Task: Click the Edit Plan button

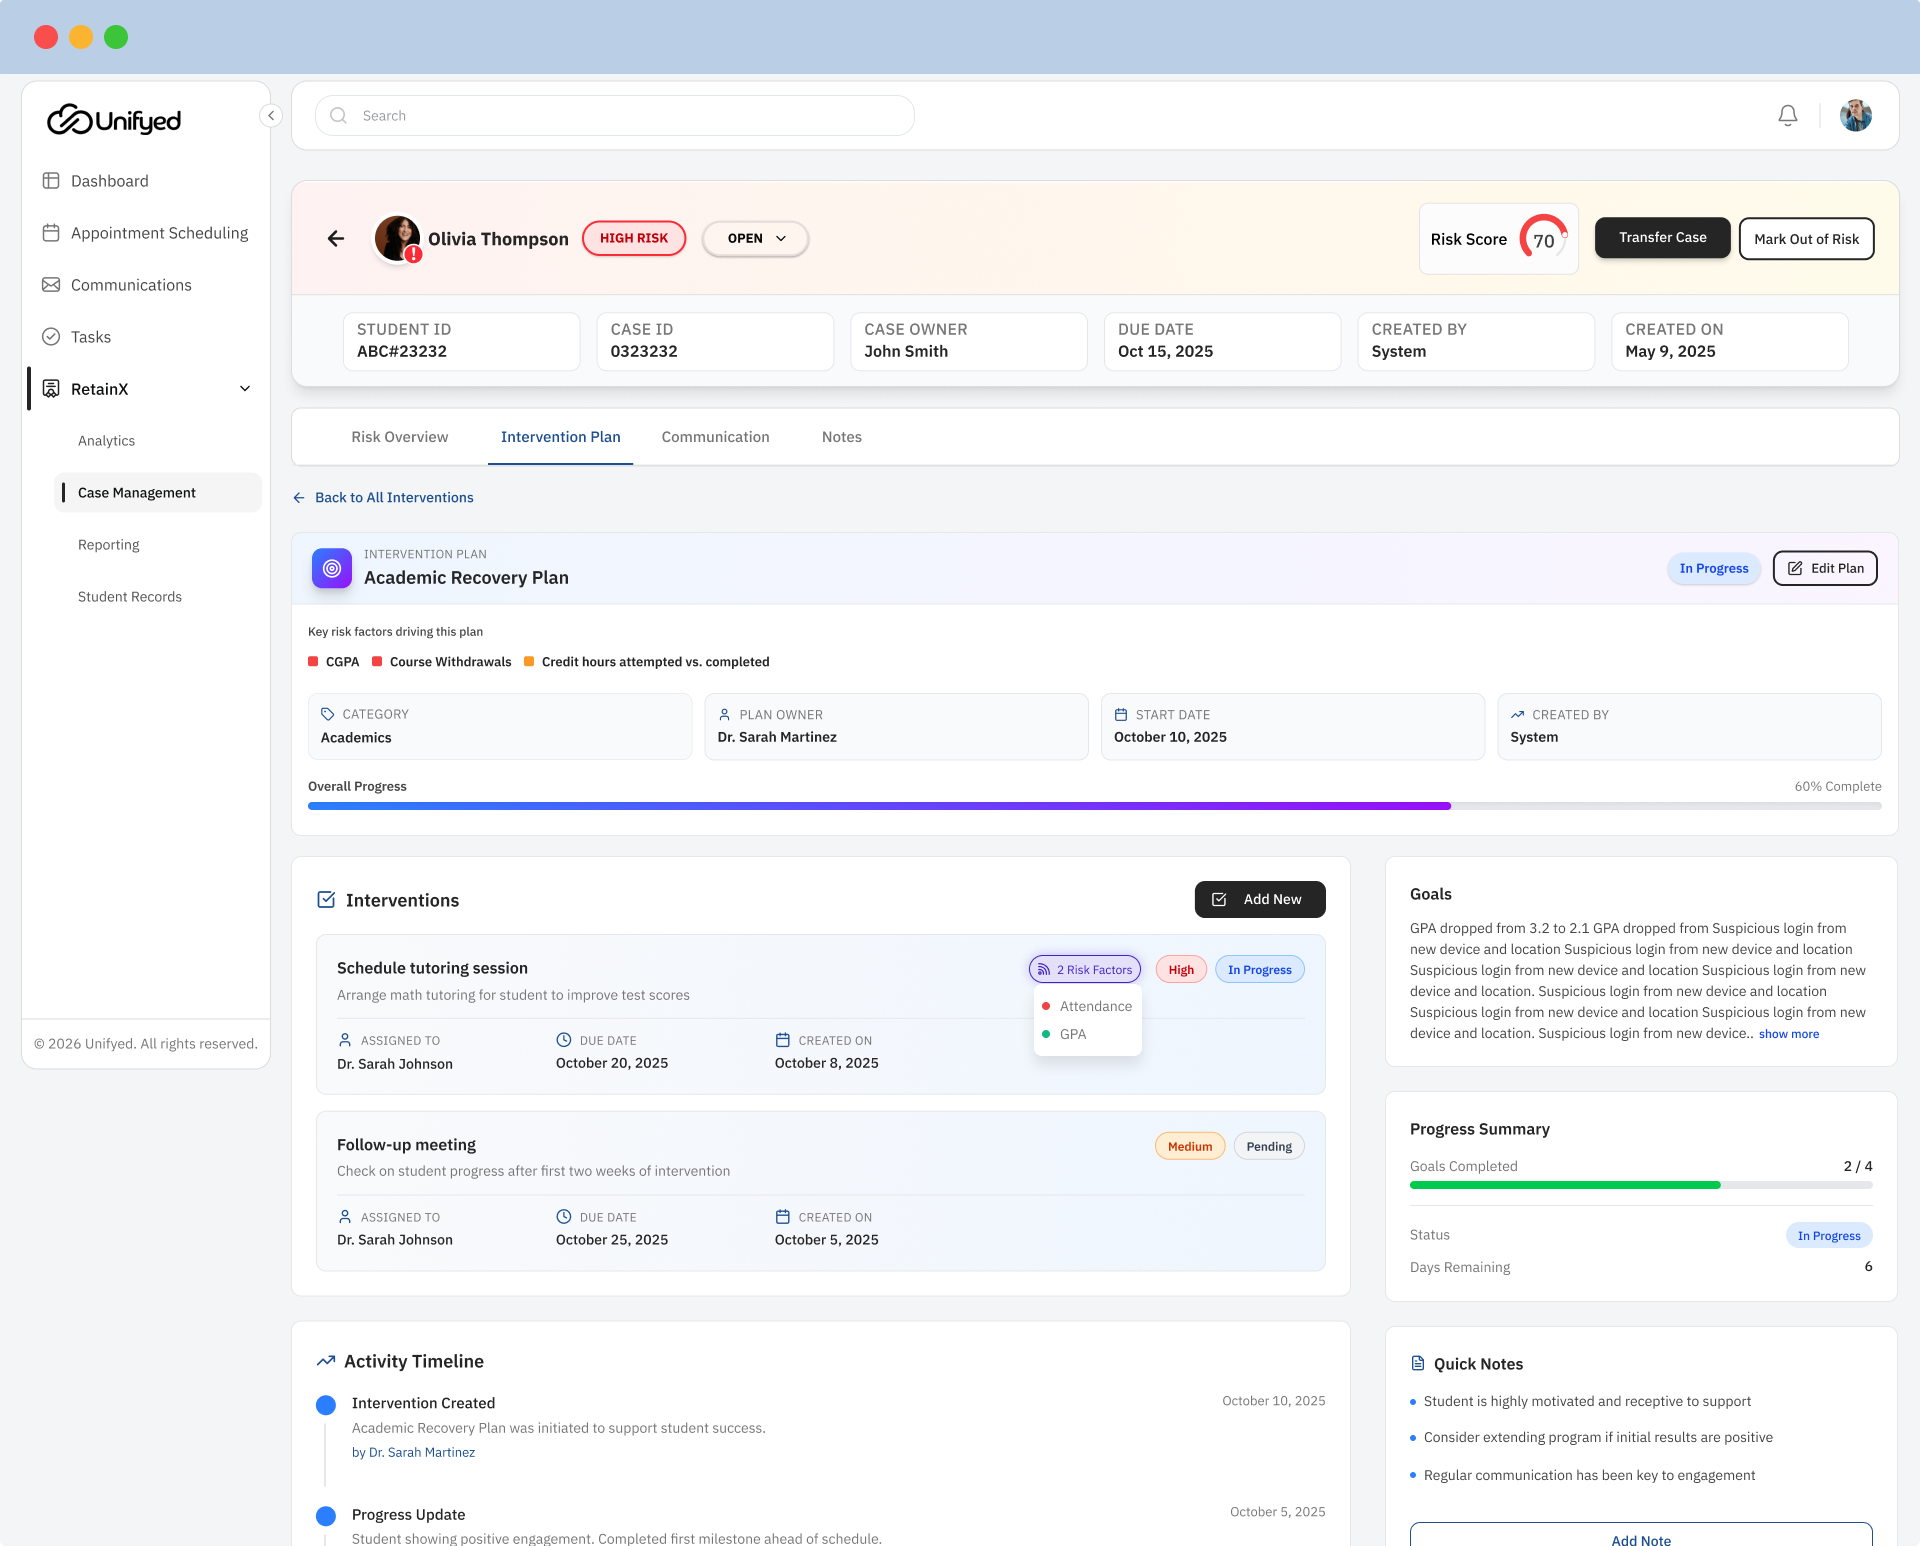Action: 1826,568
